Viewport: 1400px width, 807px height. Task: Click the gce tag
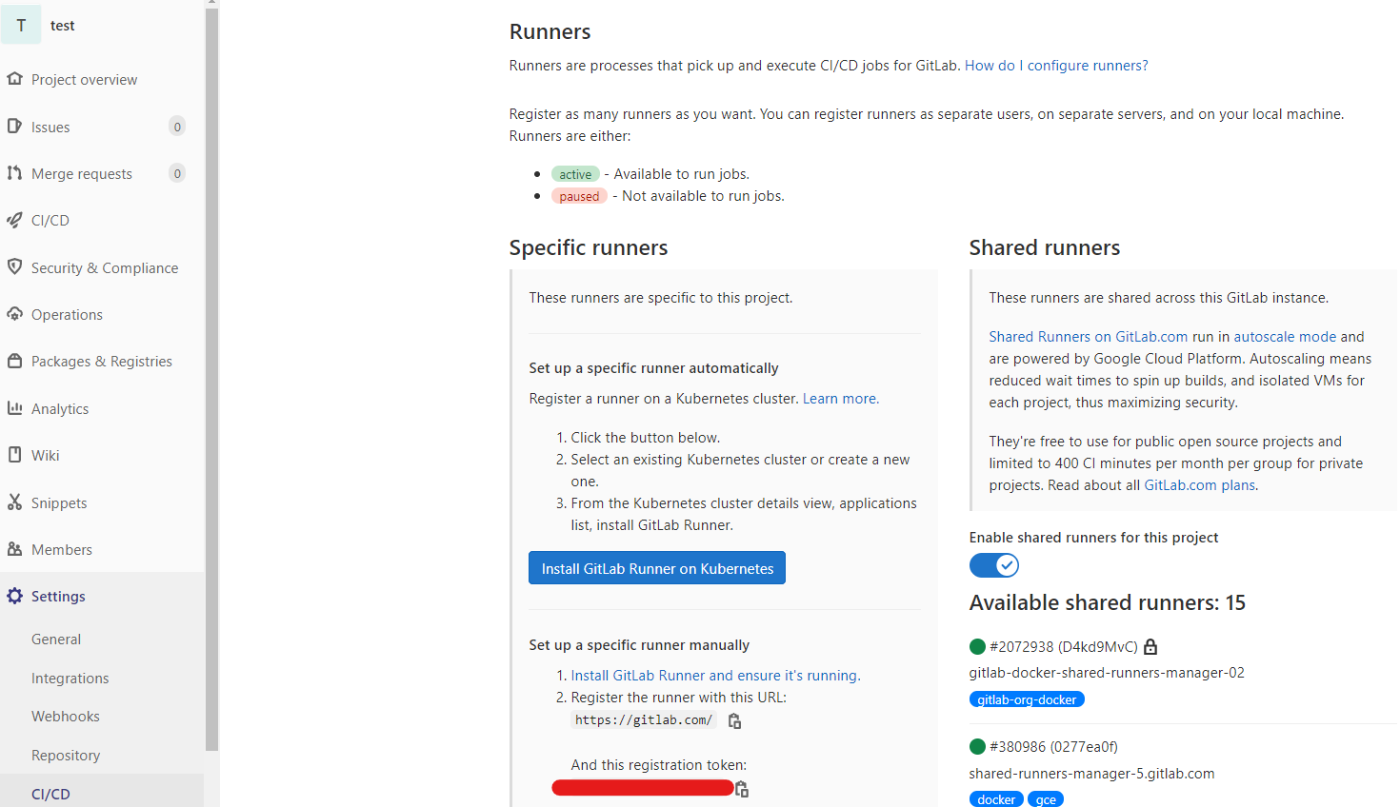tap(1046, 800)
